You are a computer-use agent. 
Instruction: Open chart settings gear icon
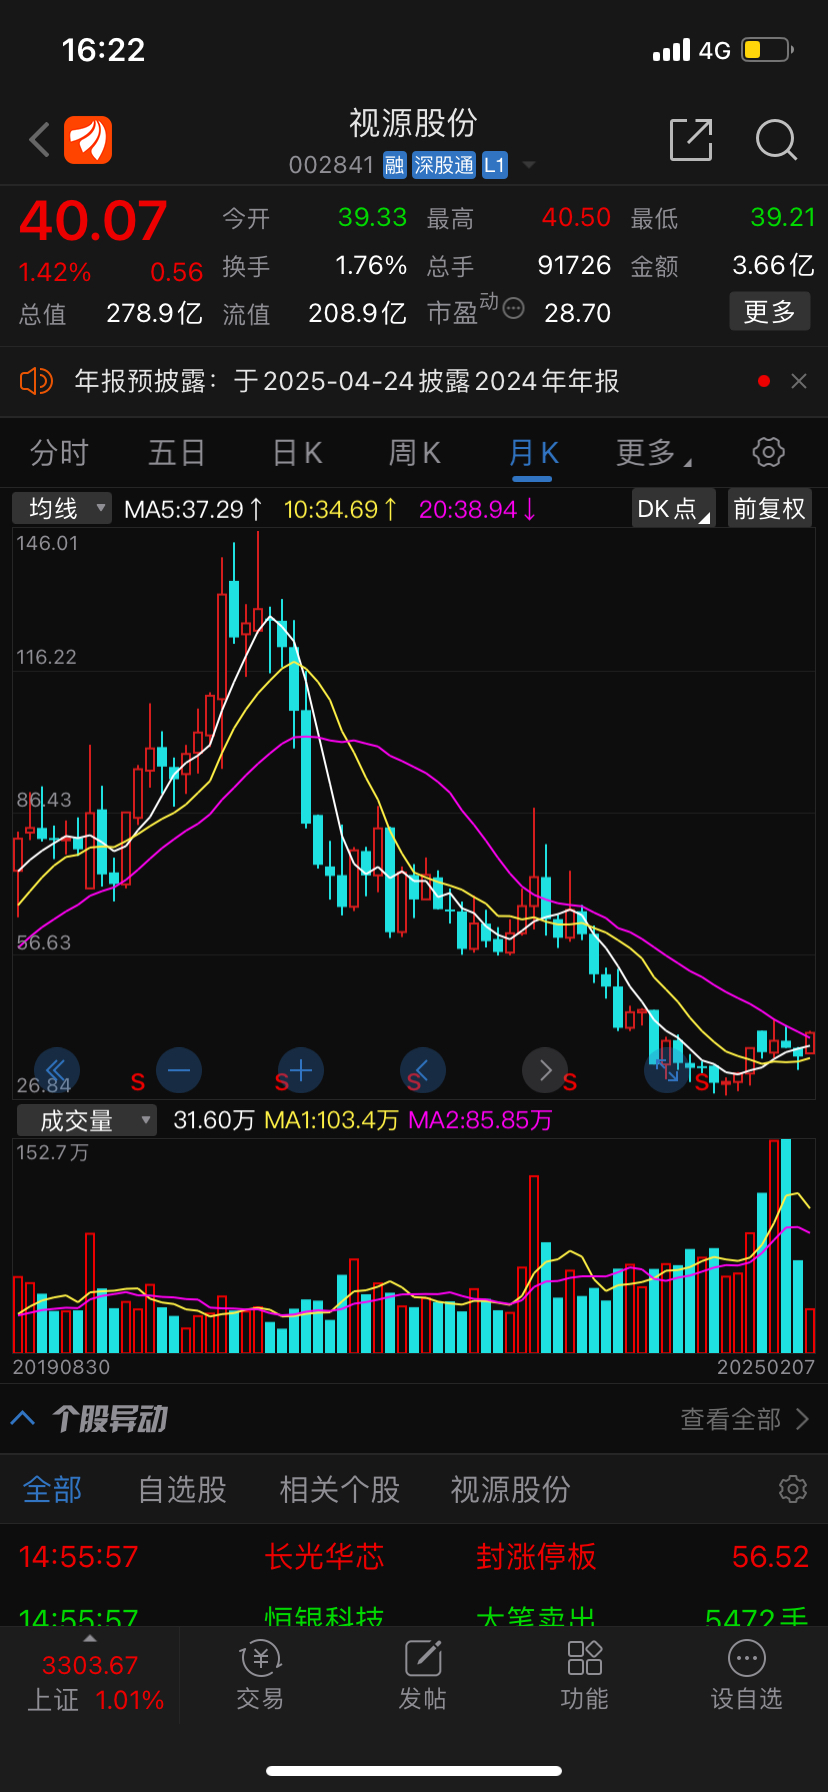click(768, 452)
